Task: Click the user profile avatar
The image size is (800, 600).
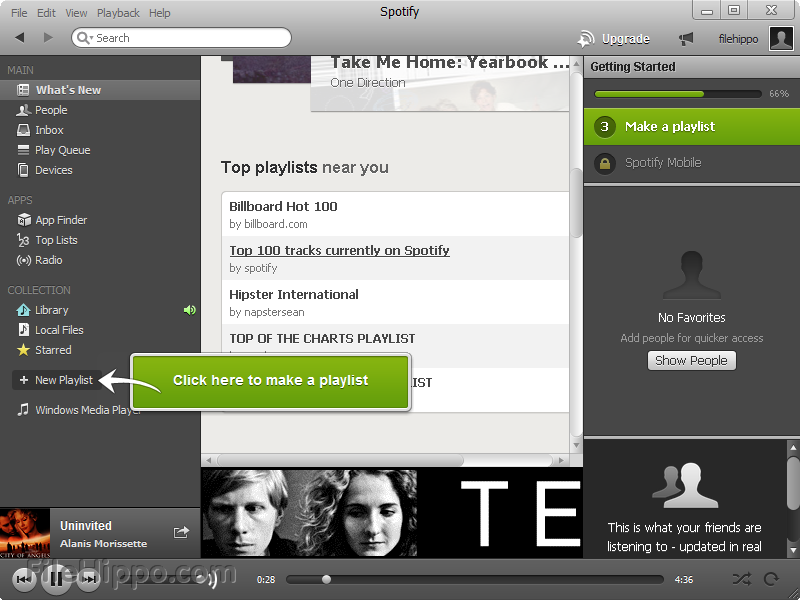Action: [x=781, y=39]
